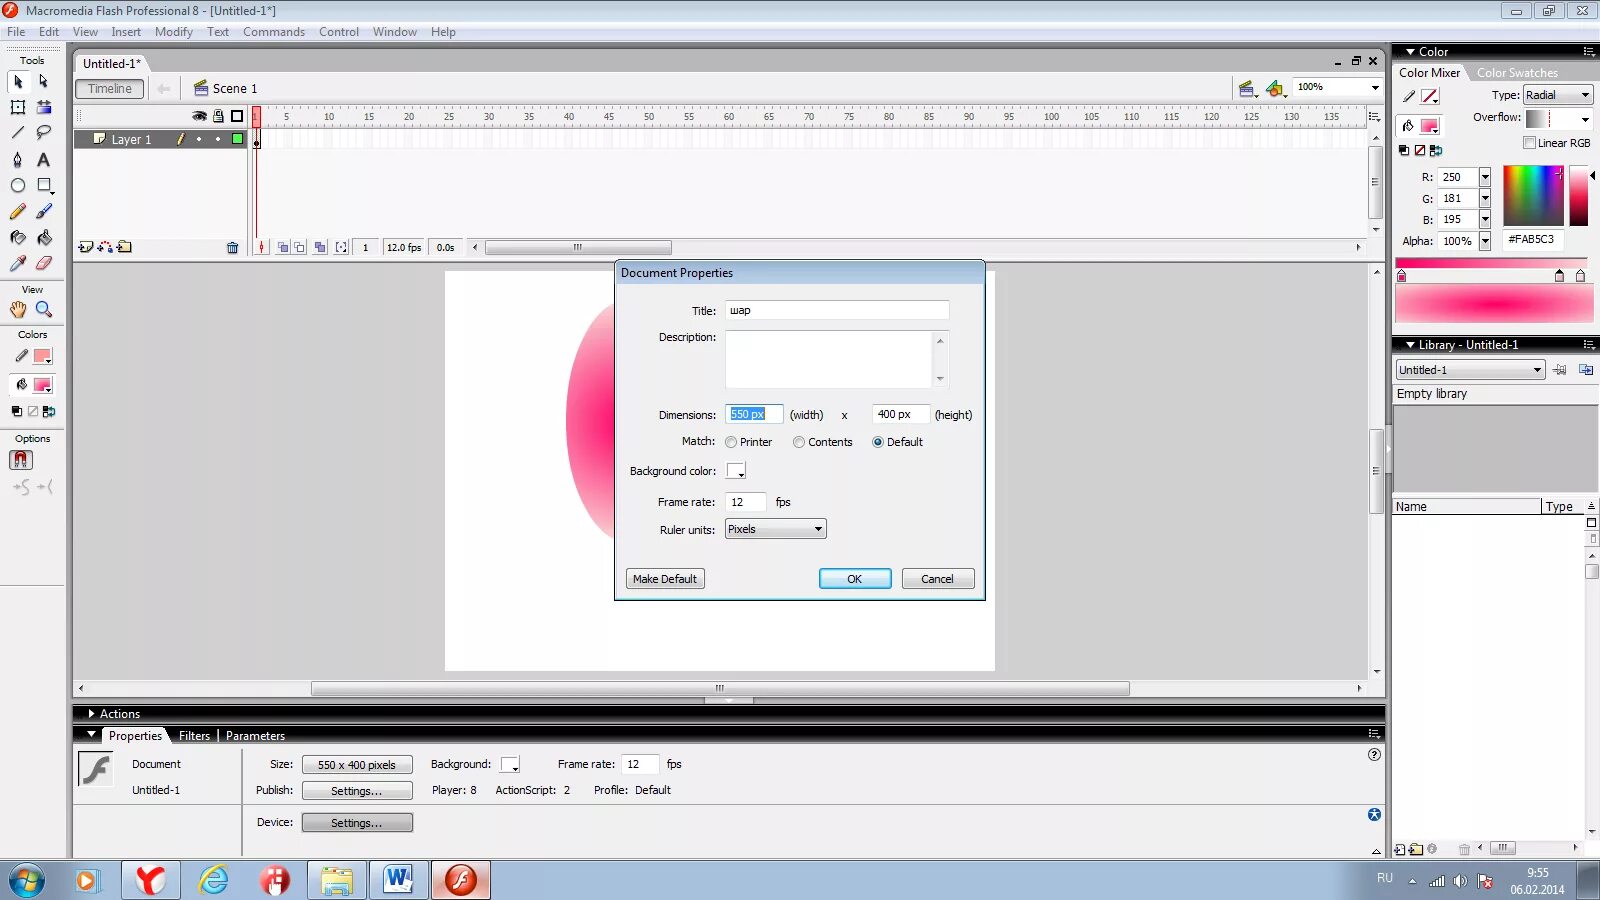Open the Modify menu
Viewport: 1600px width, 900px height.
click(x=174, y=32)
